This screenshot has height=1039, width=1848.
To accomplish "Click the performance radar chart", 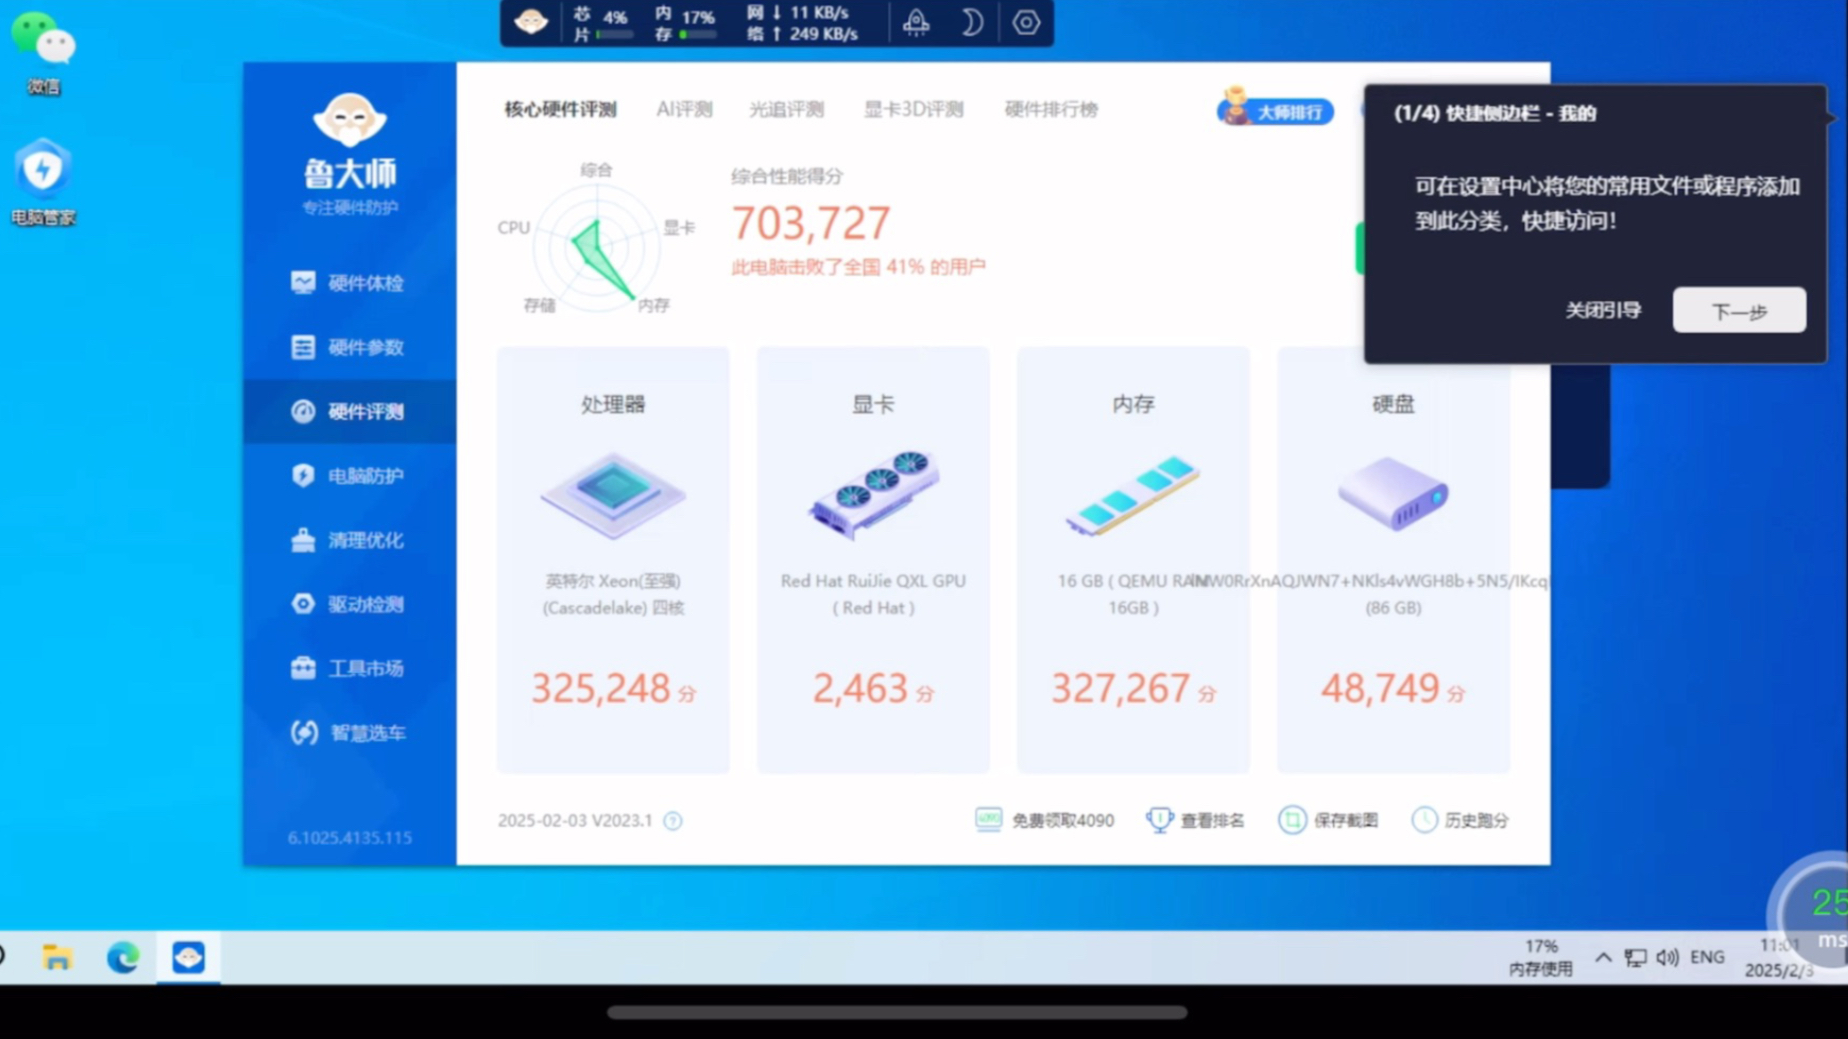I will coord(597,248).
